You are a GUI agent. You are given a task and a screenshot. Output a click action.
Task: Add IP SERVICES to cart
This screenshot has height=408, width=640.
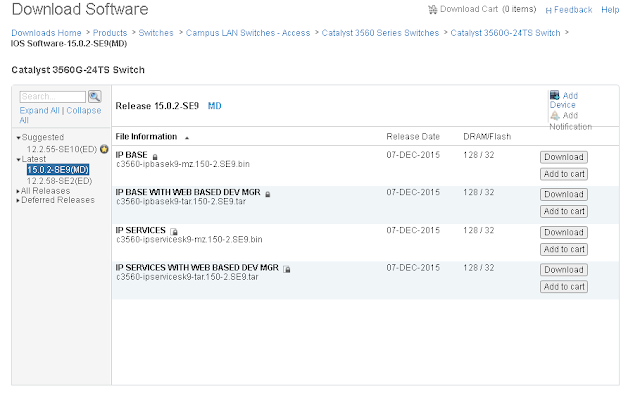click(564, 249)
